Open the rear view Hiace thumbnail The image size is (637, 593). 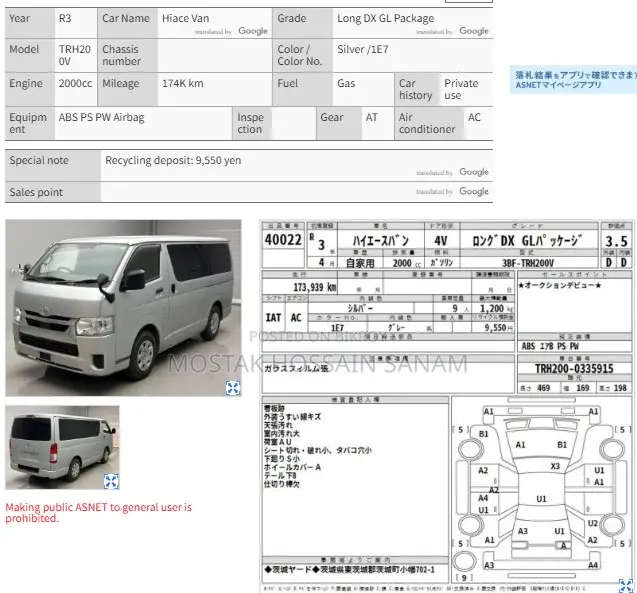tap(62, 447)
